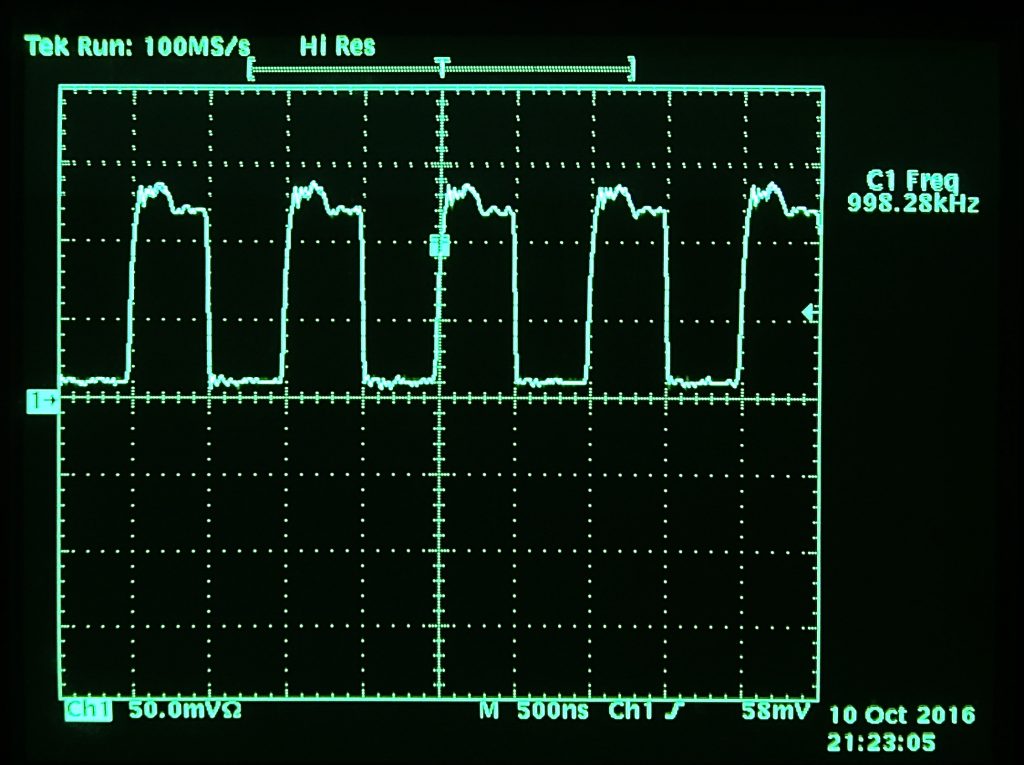The width and height of the screenshot is (1024, 765).
Task: Select the C1 Freq measurement label
Action: pos(911,181)
